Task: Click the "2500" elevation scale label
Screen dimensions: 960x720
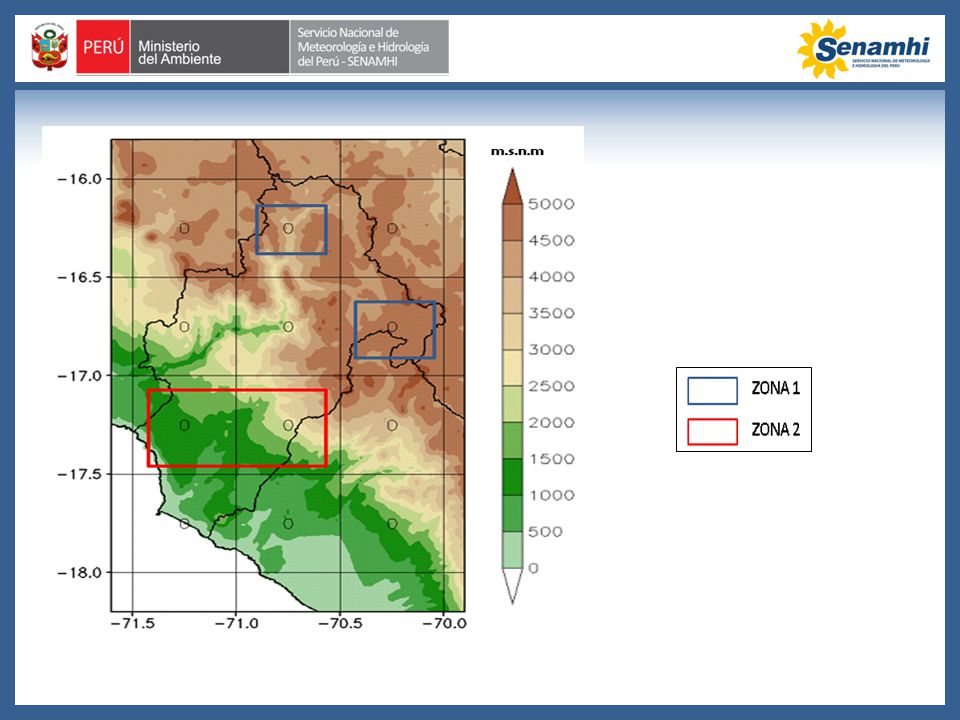Action: click(x=552, y=386)
